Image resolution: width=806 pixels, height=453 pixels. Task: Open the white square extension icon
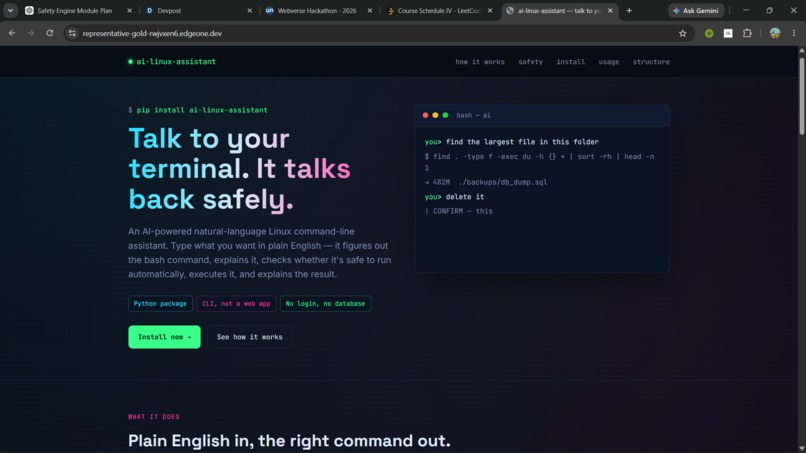click(x=728, y=33)
